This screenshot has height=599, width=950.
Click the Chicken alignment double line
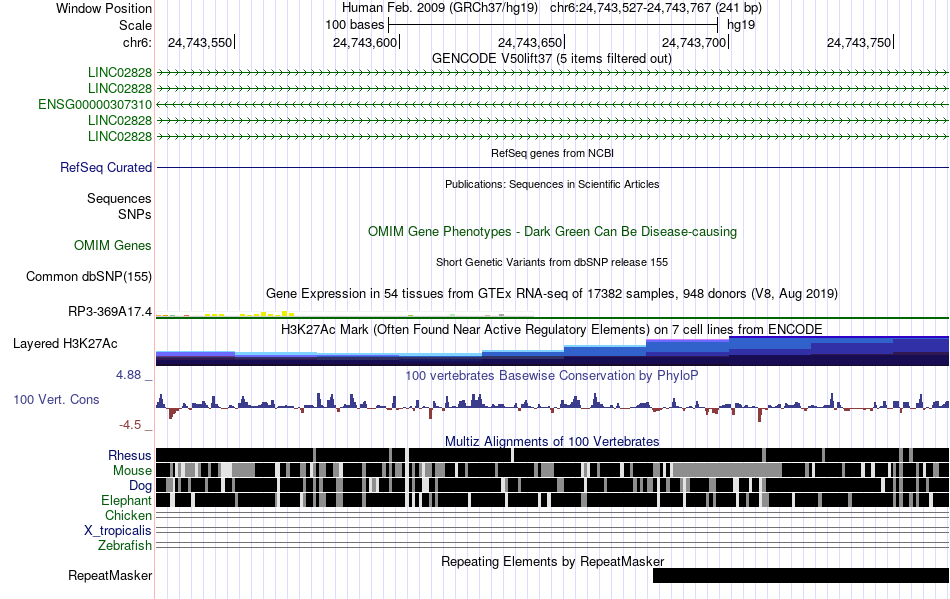(553, 515)
